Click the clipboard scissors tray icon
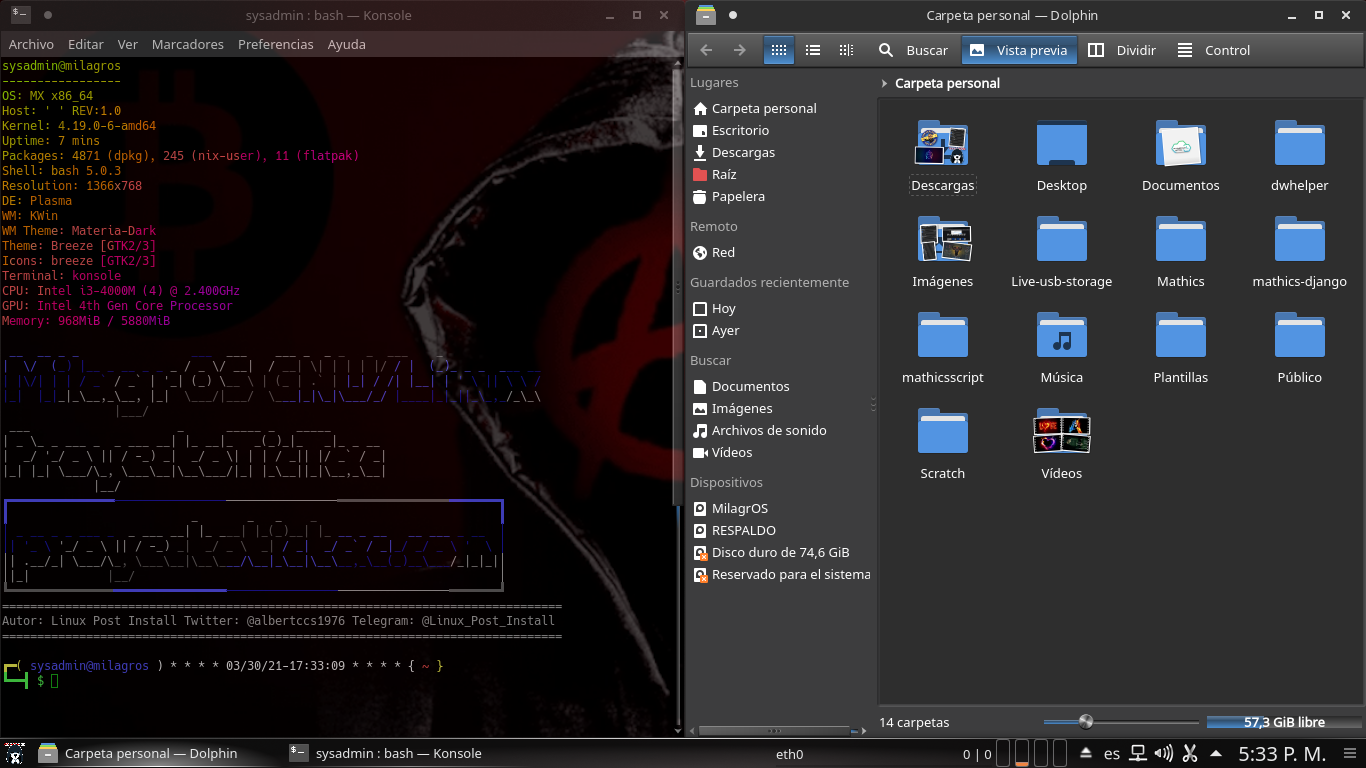The height and width of the screenshot is (768, 1366). coord(1190,754)
